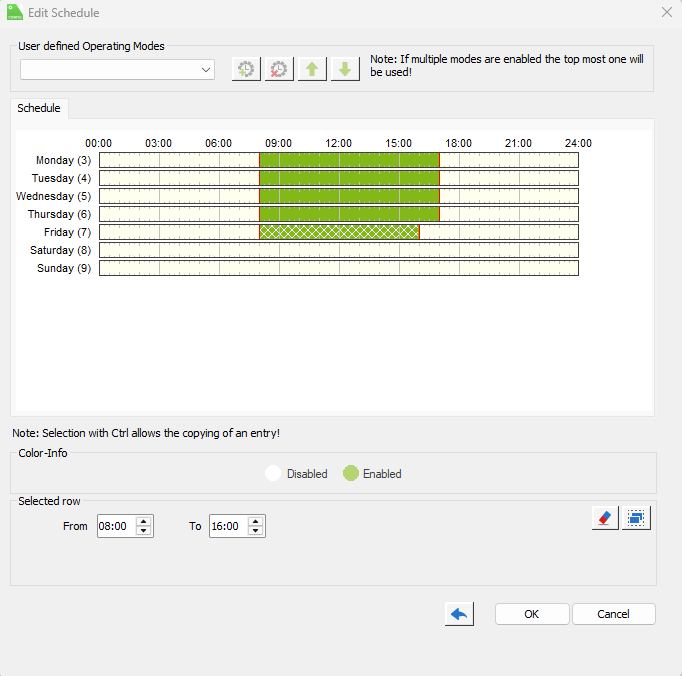The width and height of the screenshot is (682, 676).
Task: Select the Schedule tab
Action: click(x=39, y=108)
